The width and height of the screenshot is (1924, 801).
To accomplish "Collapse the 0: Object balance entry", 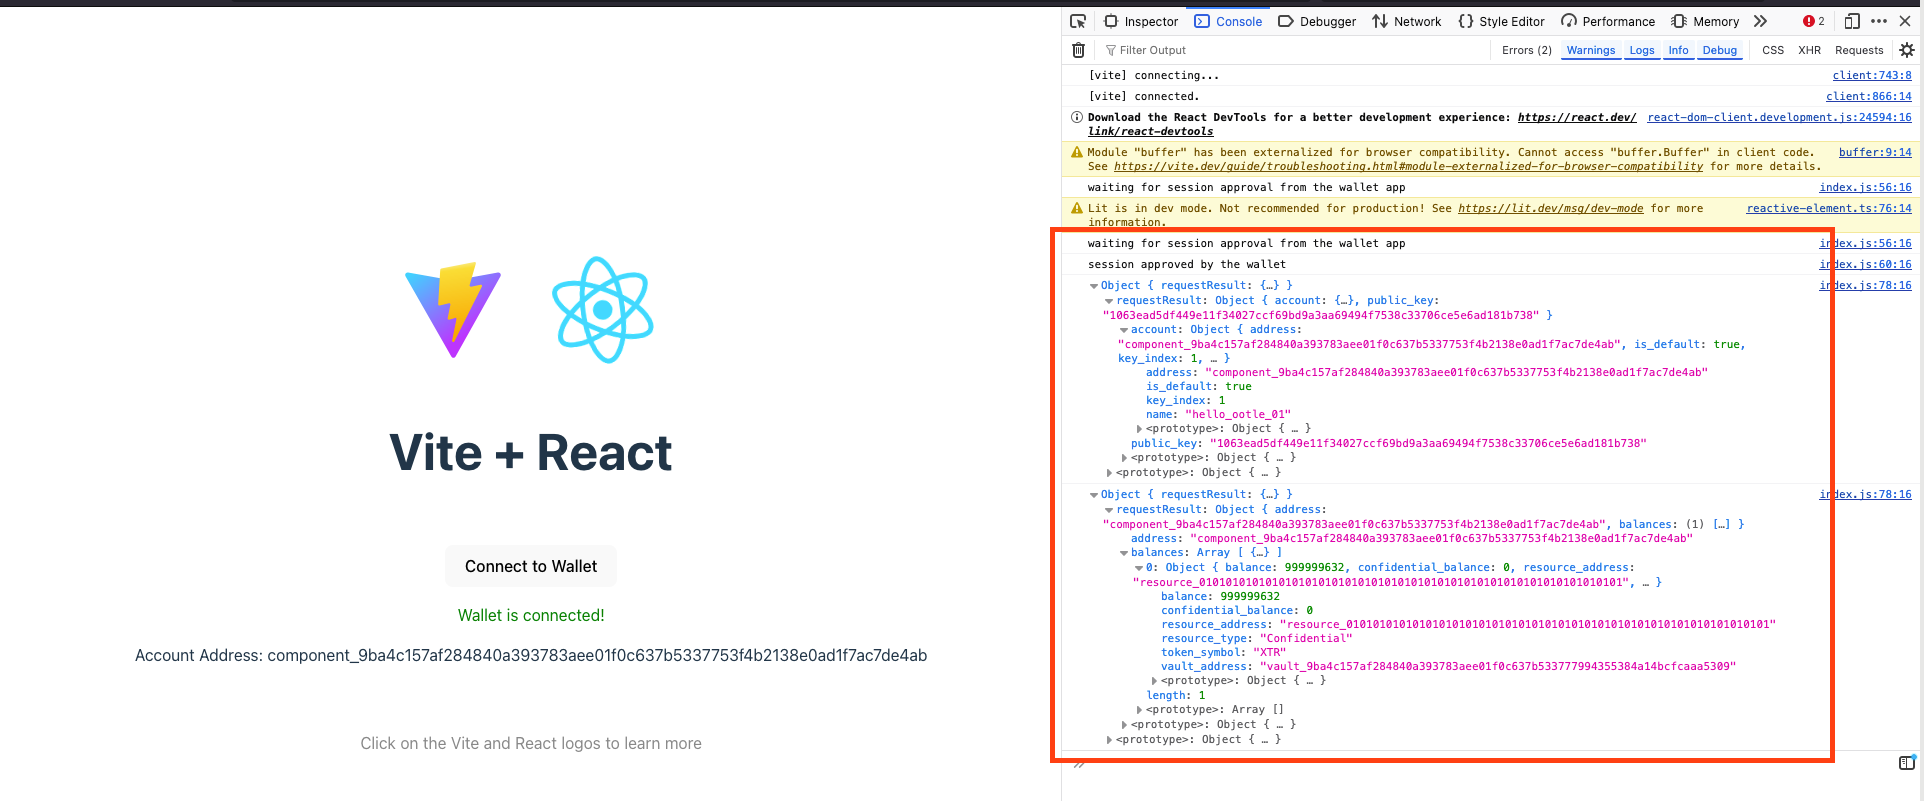I will click(1139, 568).
